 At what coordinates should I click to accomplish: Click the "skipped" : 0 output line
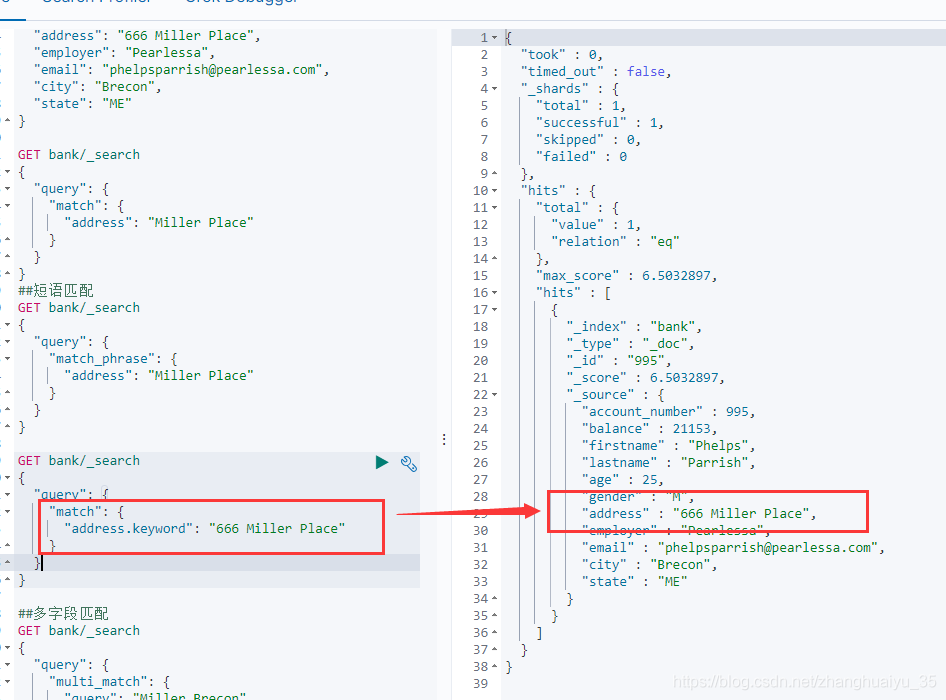tap(588, 139)
